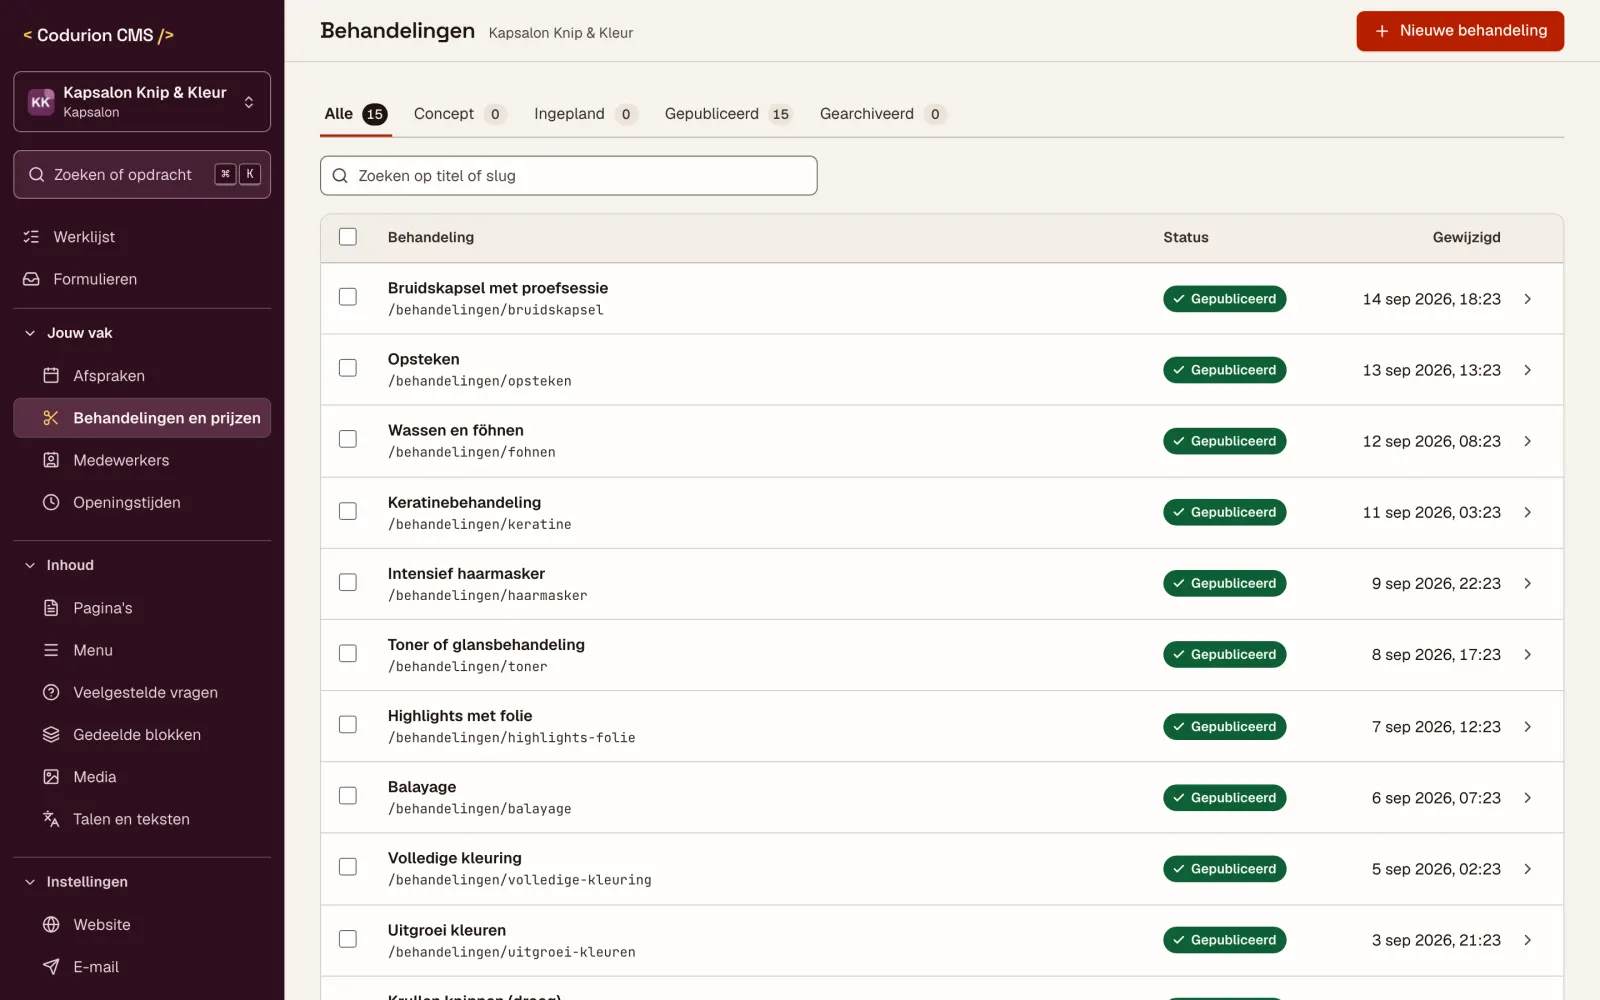Image resolution: width=1600 pixels, height=1000 pixels.
Task: Collapse the Inhoud section
Action: pos(142,565)
